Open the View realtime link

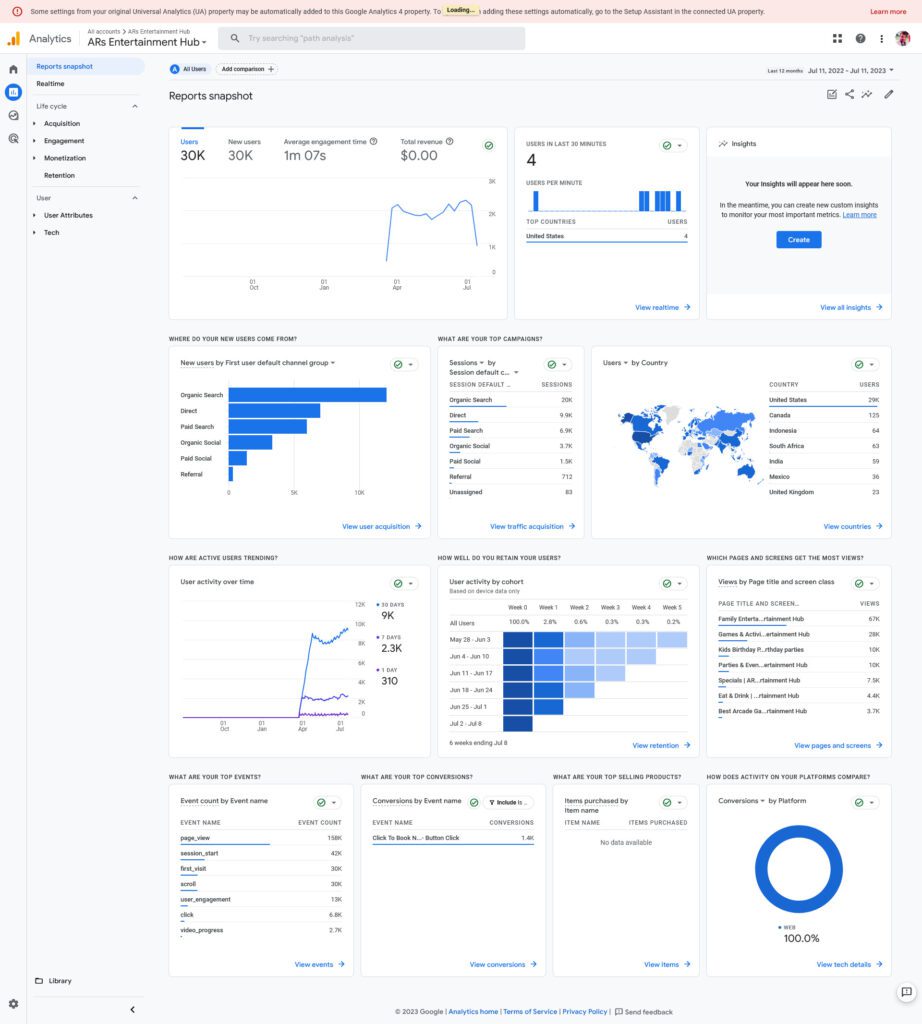663,308
